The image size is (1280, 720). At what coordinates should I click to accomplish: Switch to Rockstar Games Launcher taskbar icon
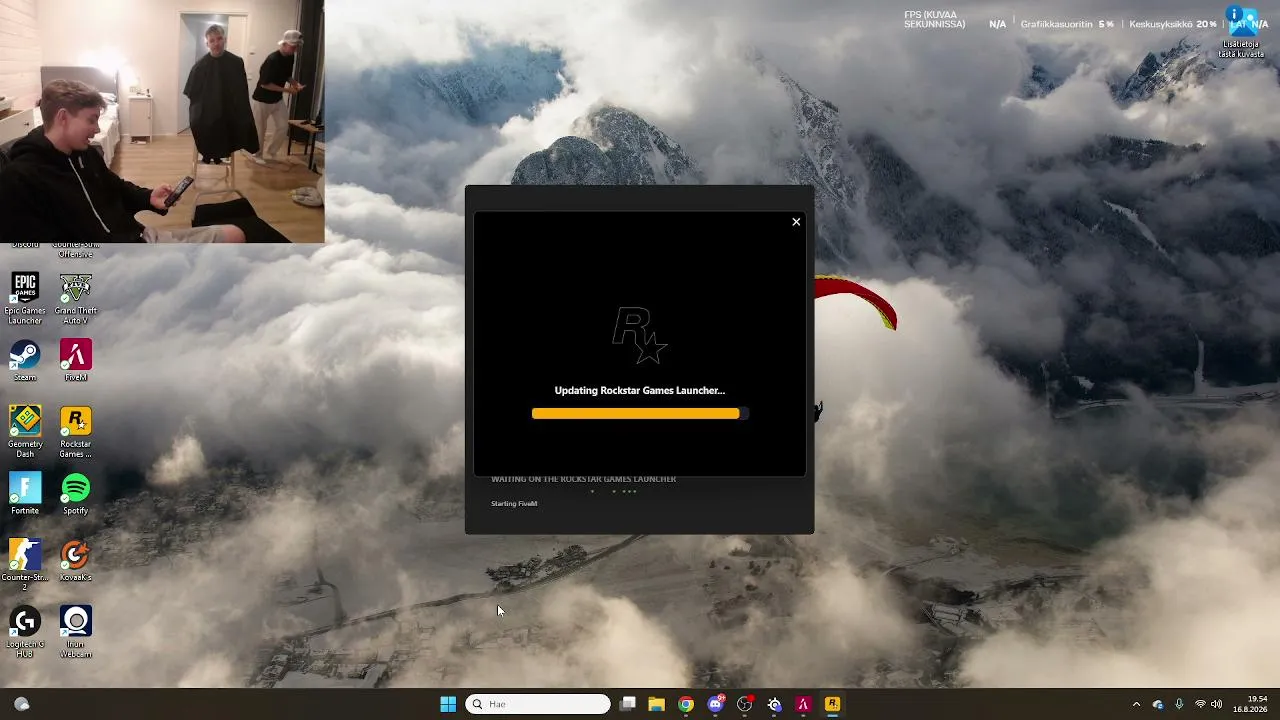click(832, 704)
